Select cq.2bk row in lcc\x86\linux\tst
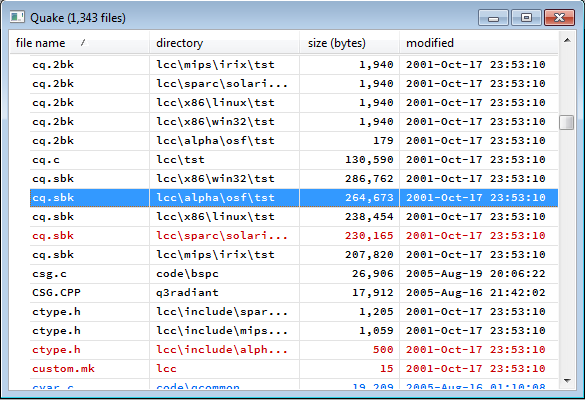This screenshot has height=400, width=585. [x=294, y=103]
